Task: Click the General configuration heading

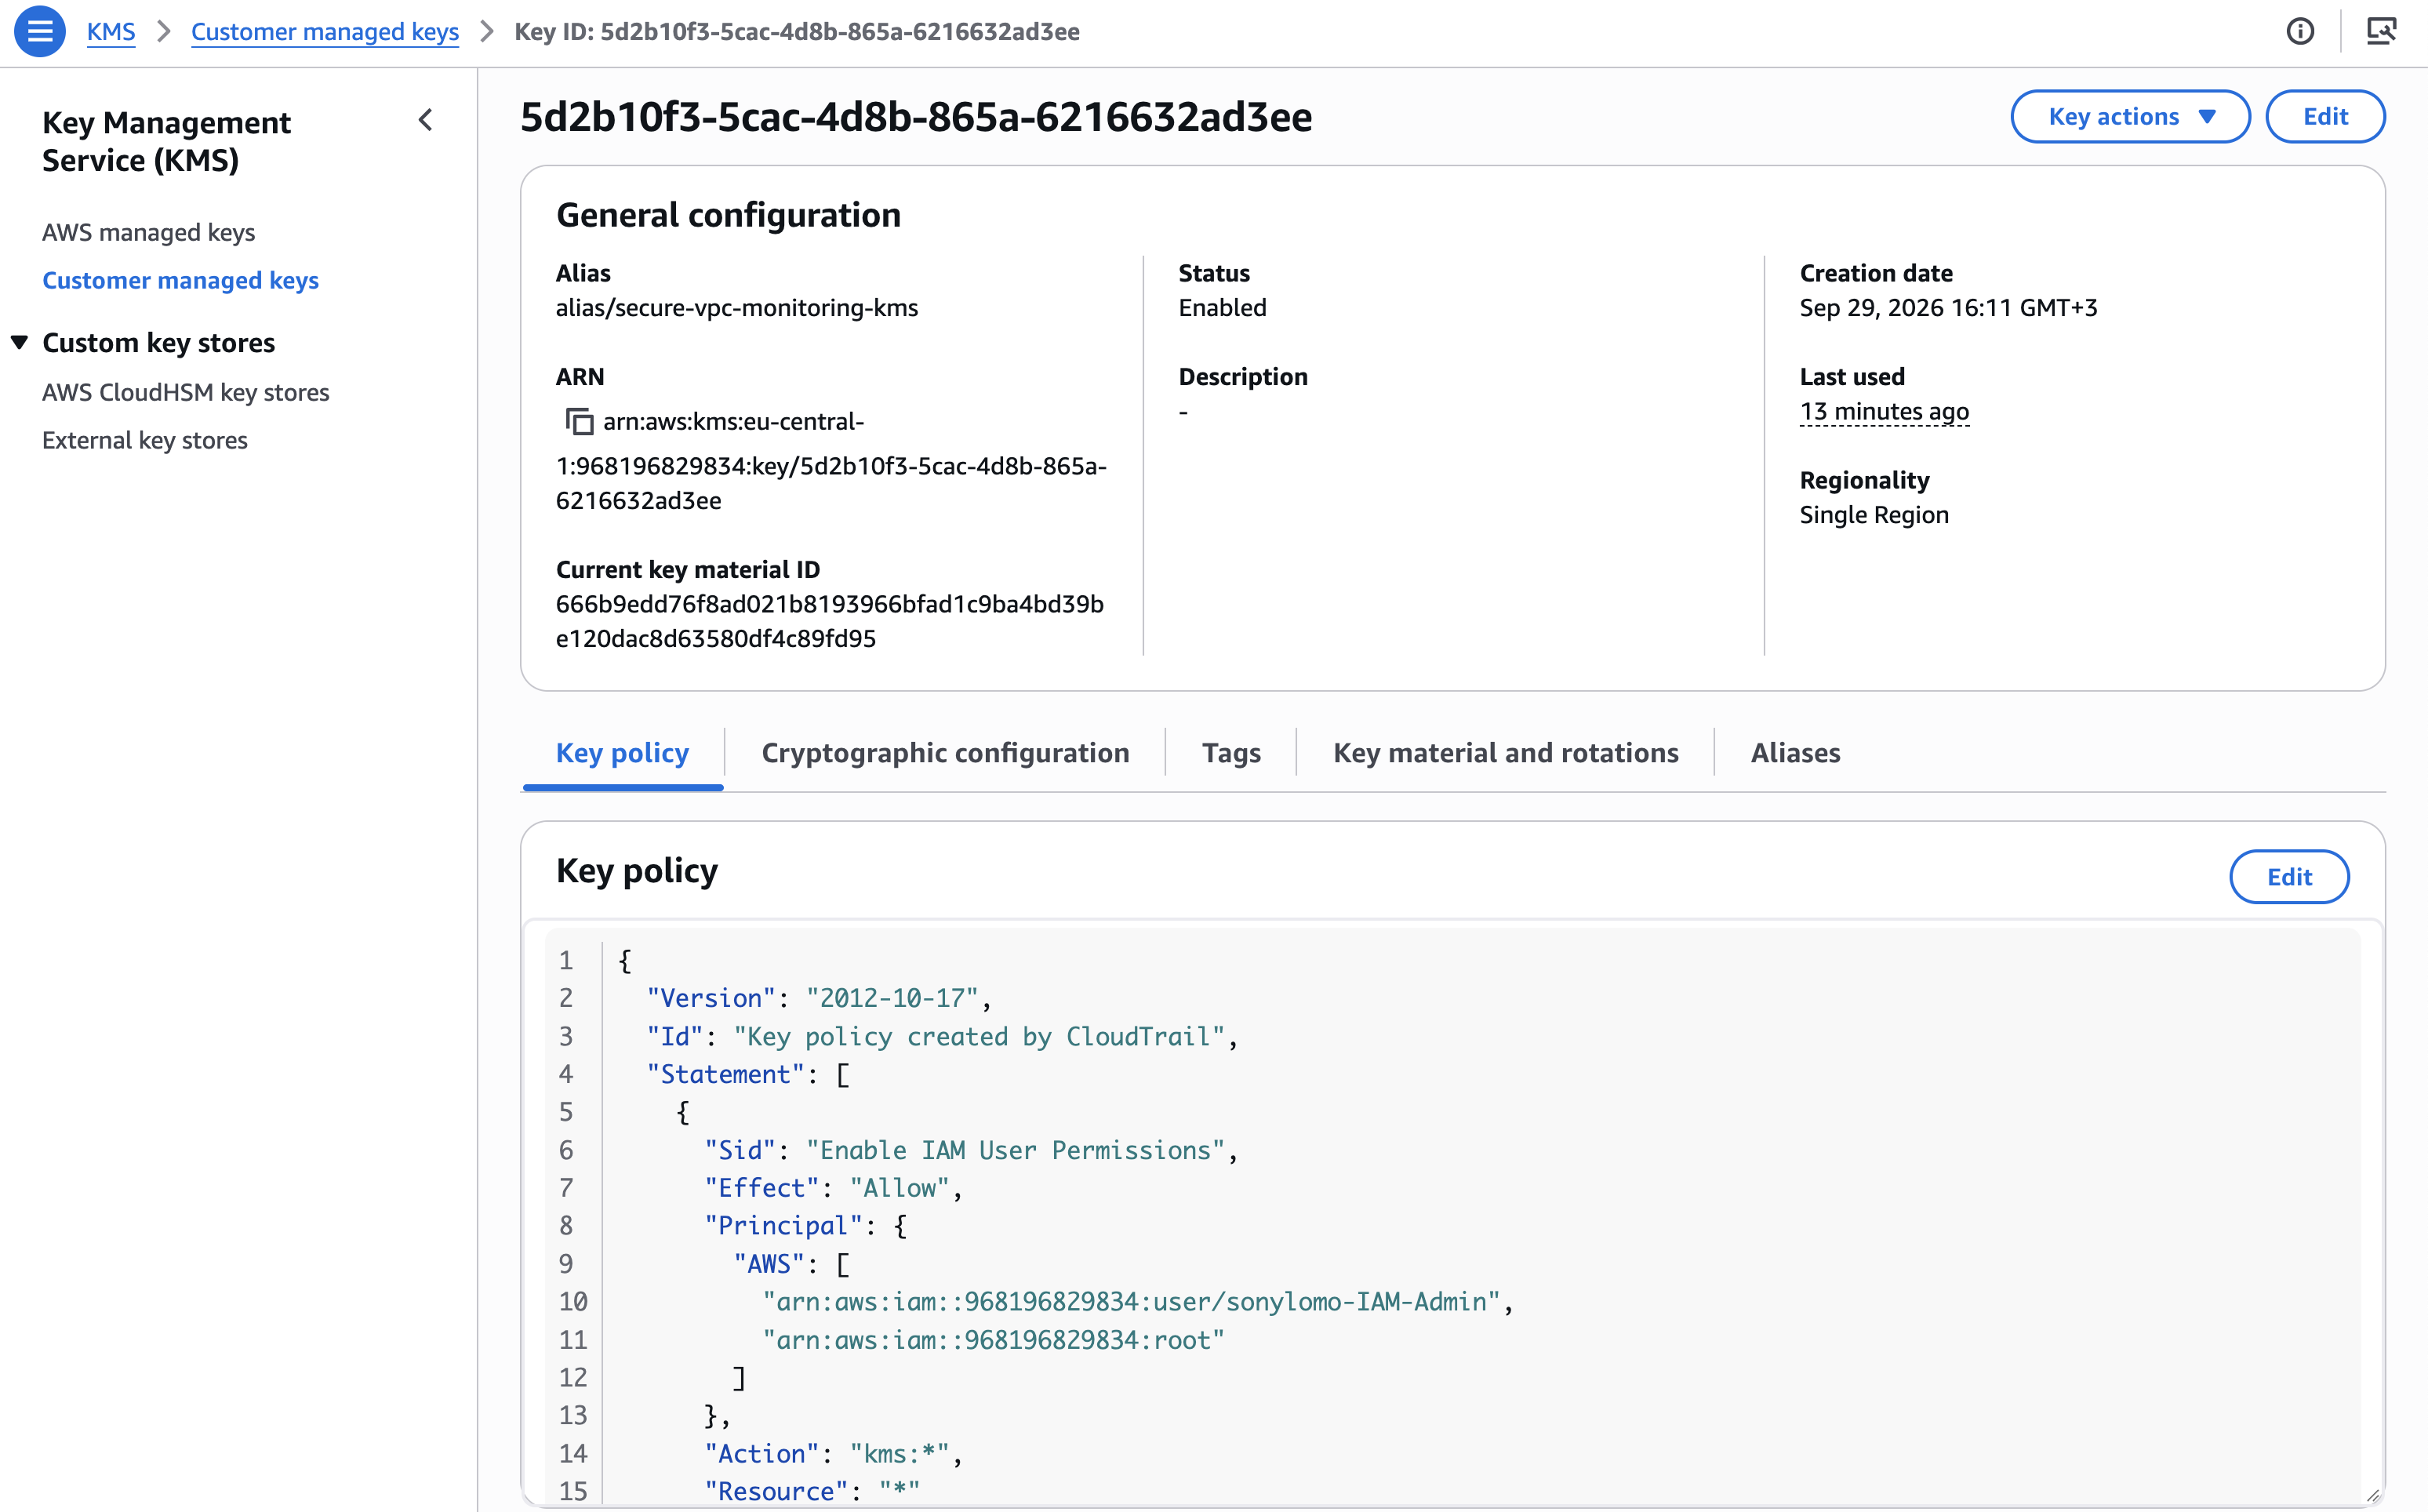Action: pos(728,215)
